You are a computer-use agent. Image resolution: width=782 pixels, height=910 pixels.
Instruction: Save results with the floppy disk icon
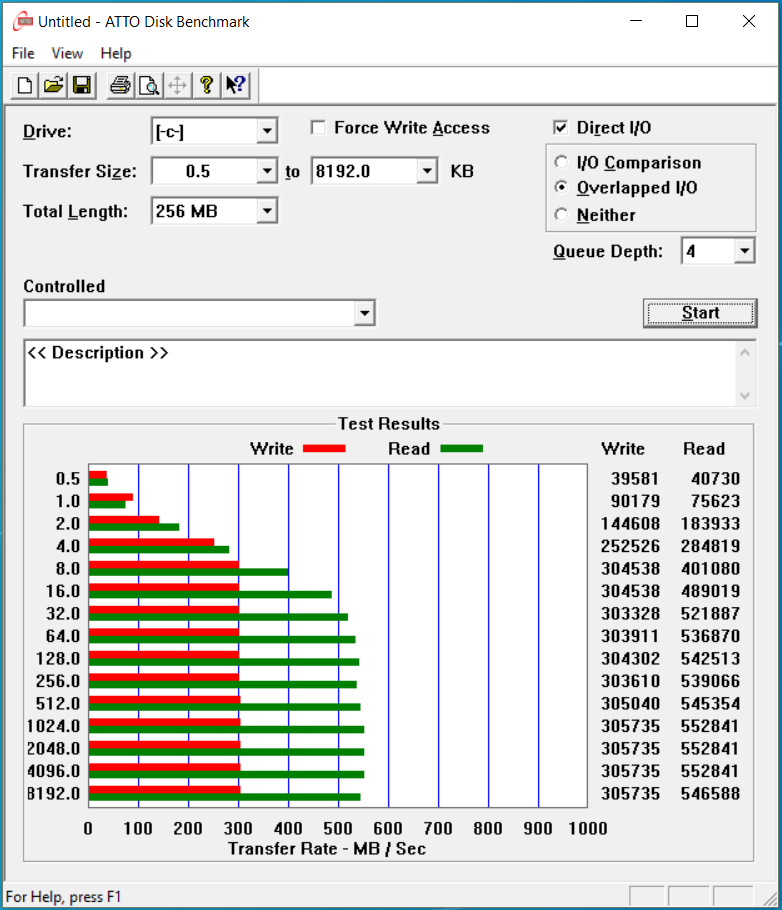click(x=82, y=86)
